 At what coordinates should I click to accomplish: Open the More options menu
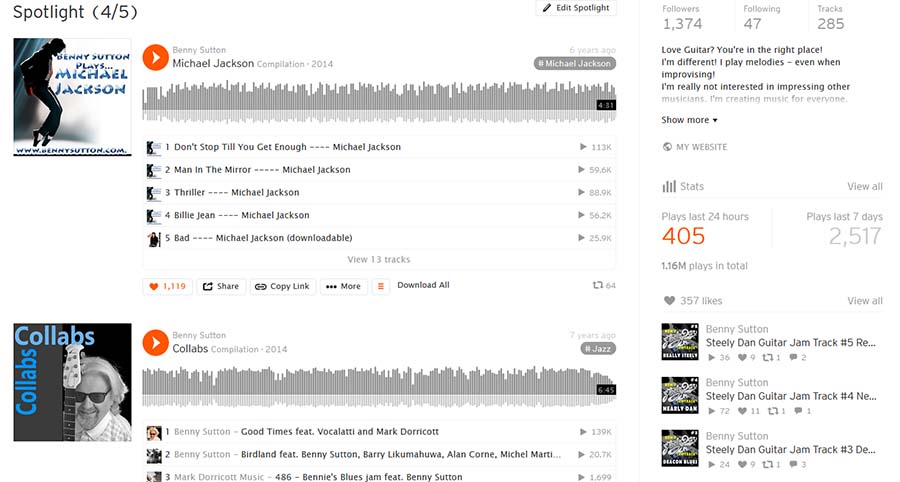[343, 286]
